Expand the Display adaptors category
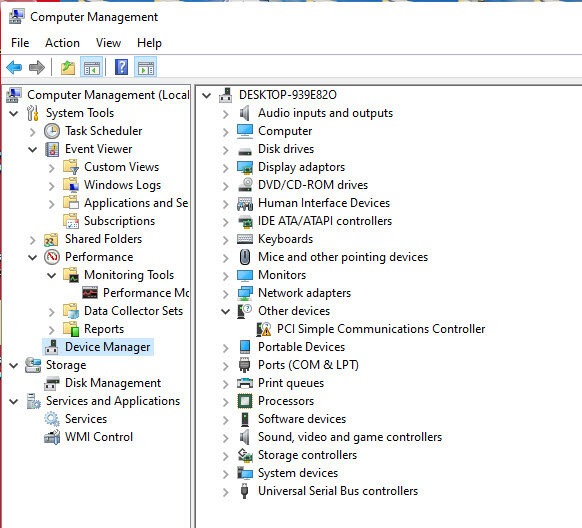Screen dimensions: 582x528 click(x=225, y=168)
